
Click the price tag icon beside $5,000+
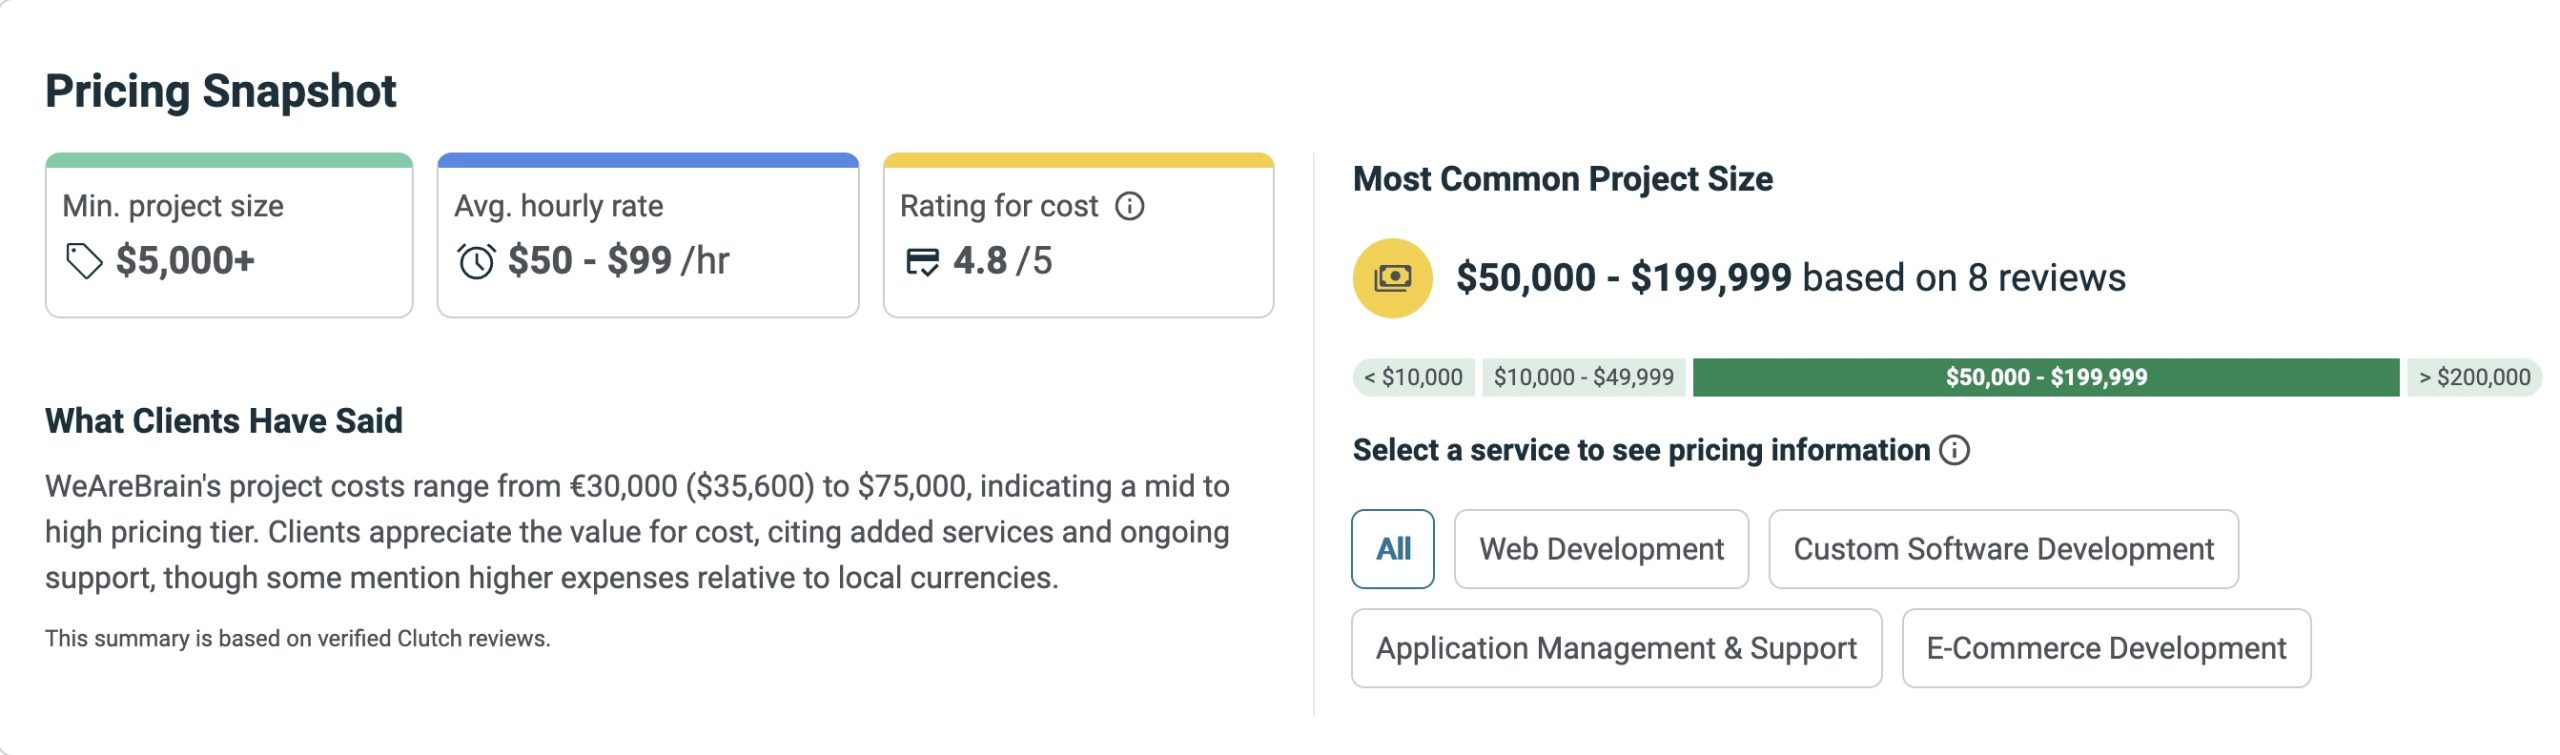click(x=84, y=261)
